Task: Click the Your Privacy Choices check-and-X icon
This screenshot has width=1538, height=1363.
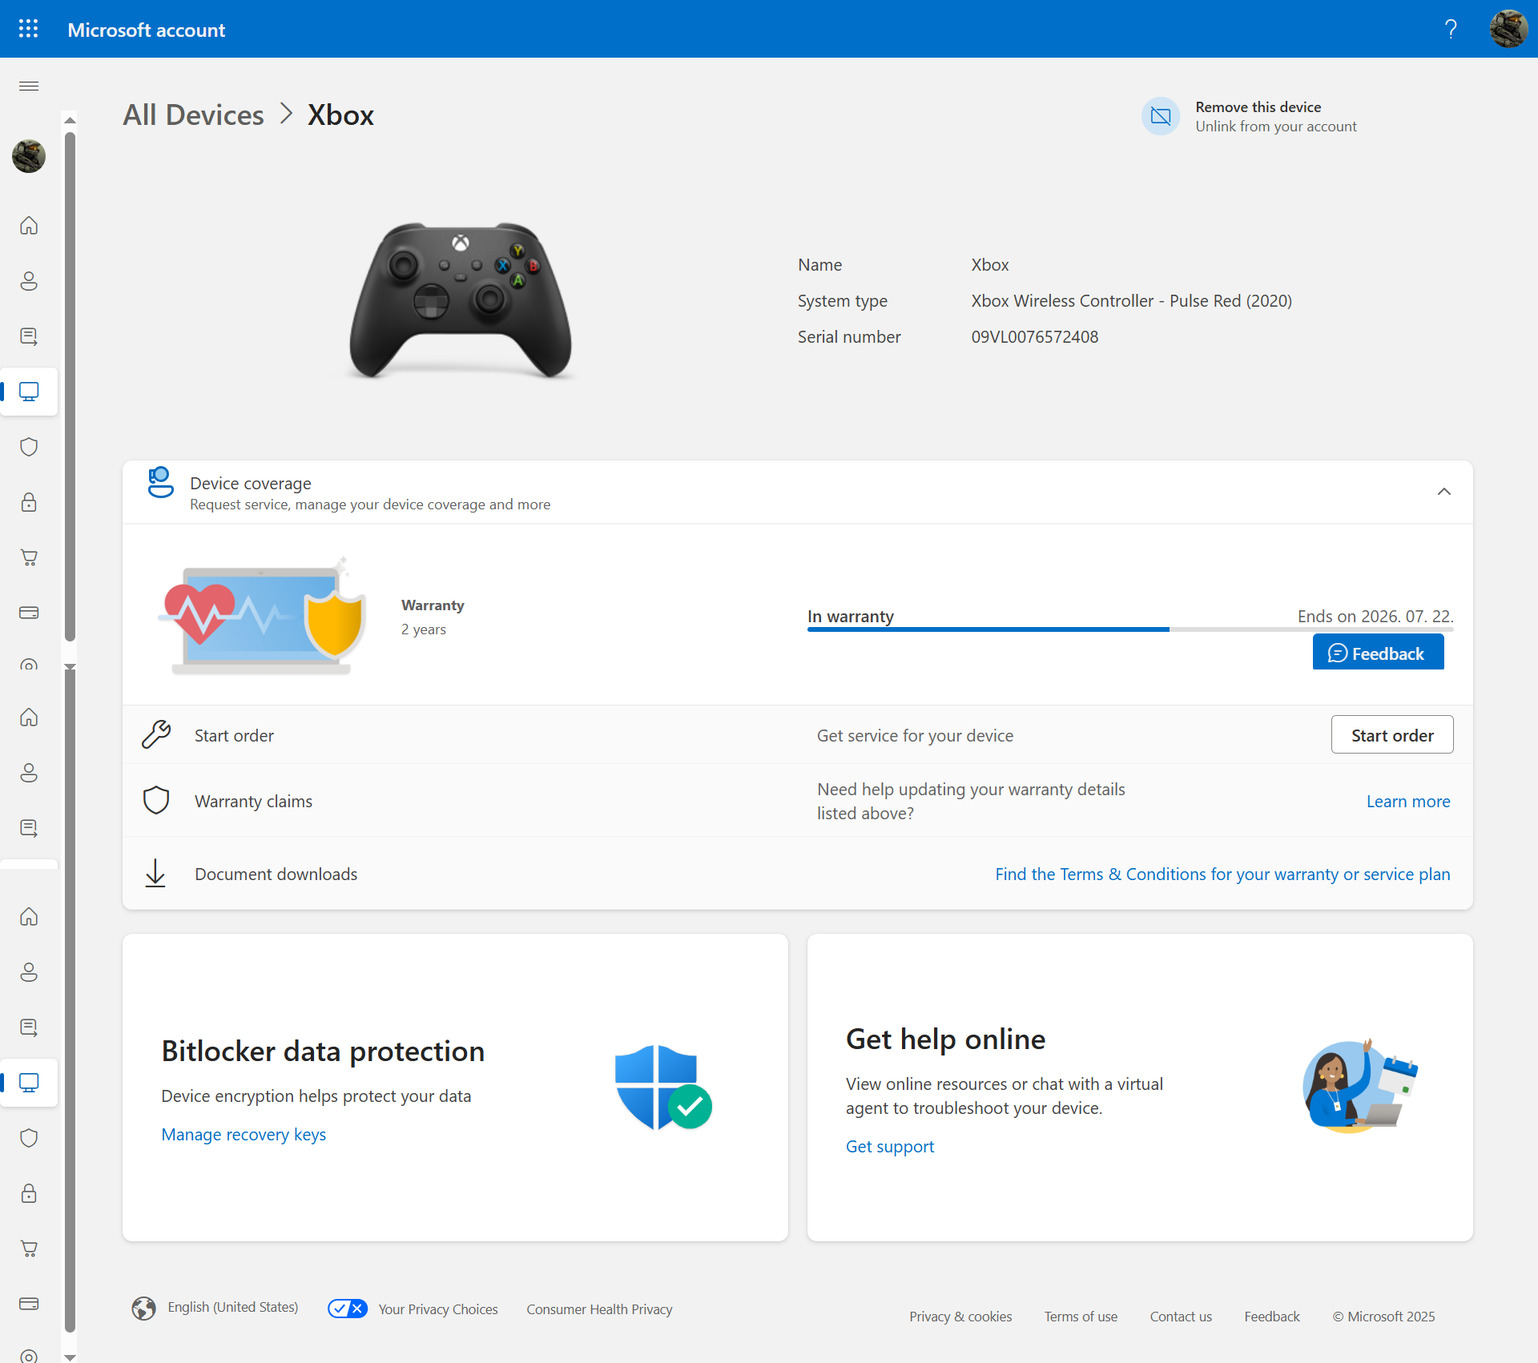Action: coord(348,1308)
